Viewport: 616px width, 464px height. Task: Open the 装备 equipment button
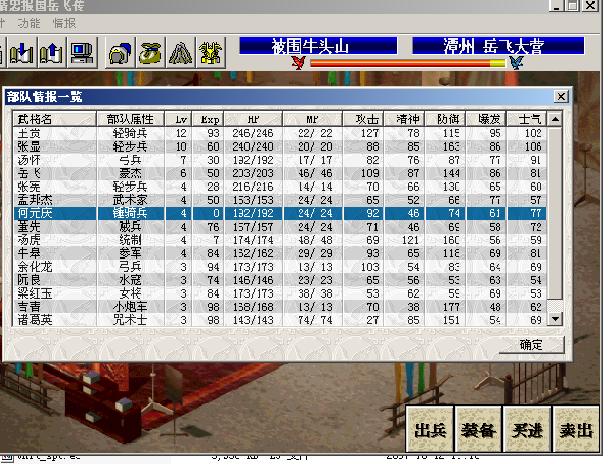[478, 429]
